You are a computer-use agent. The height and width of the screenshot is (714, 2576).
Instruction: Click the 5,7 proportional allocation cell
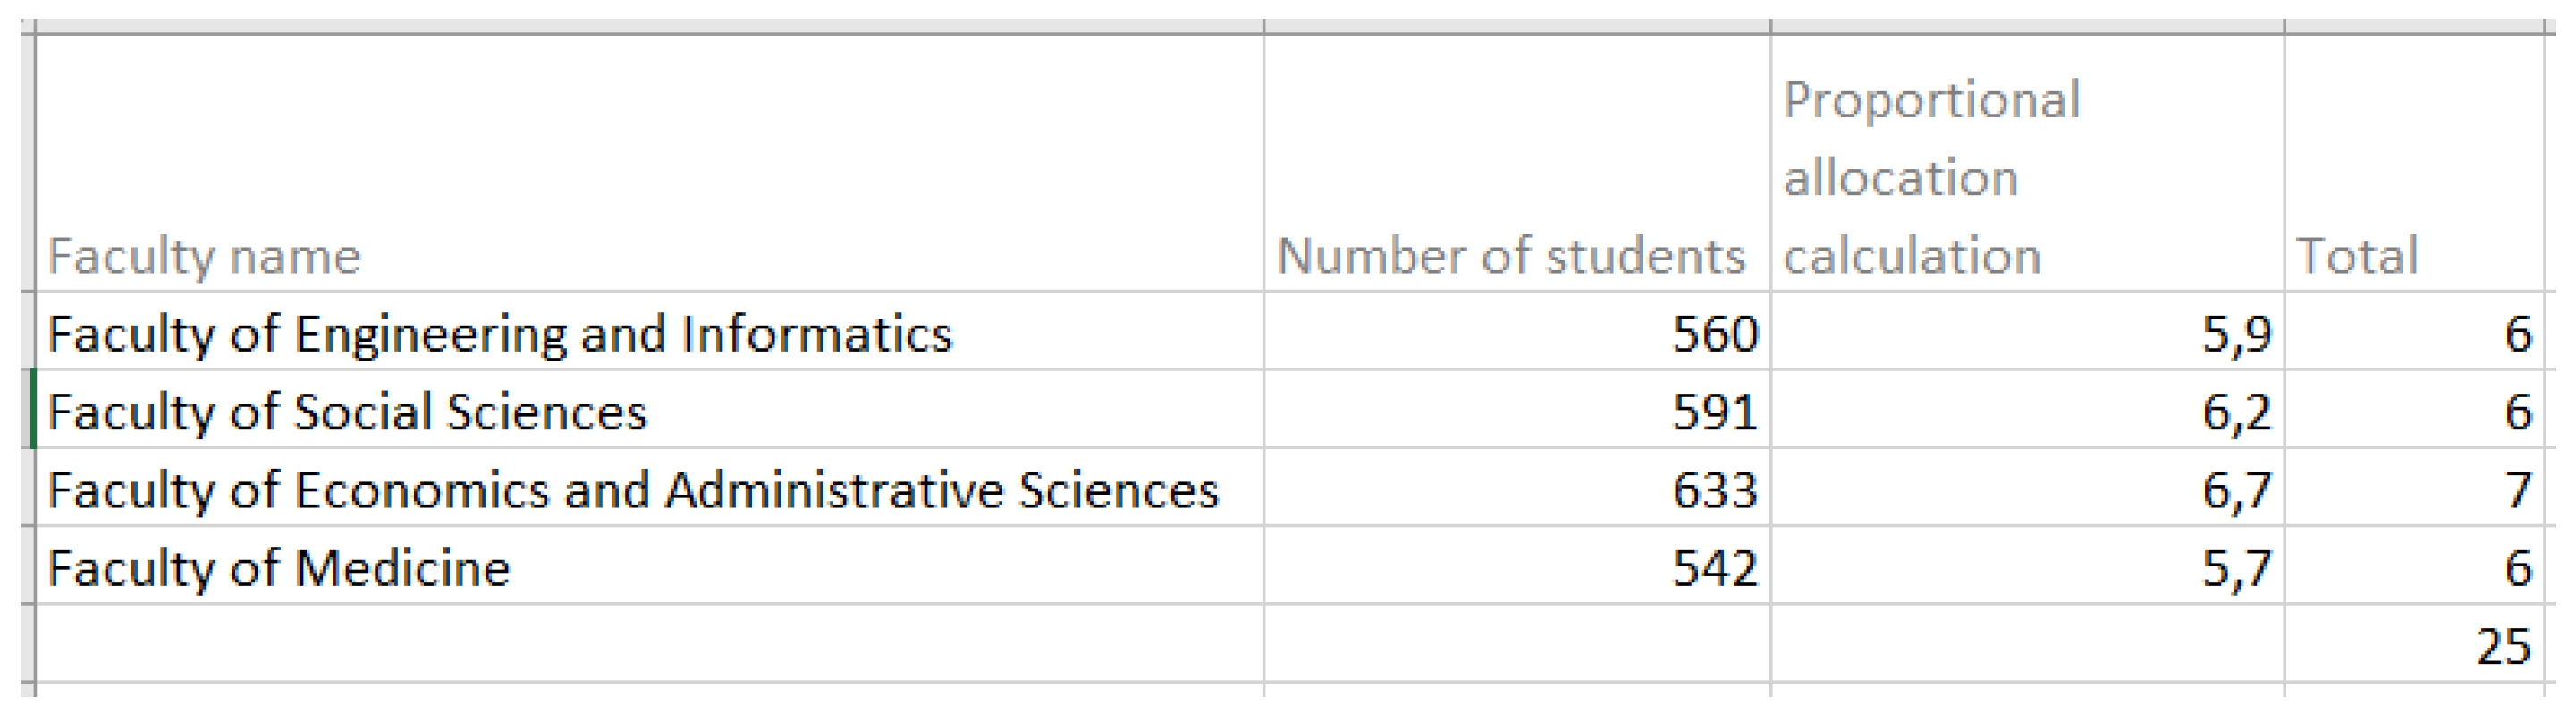coord(2026,567)
